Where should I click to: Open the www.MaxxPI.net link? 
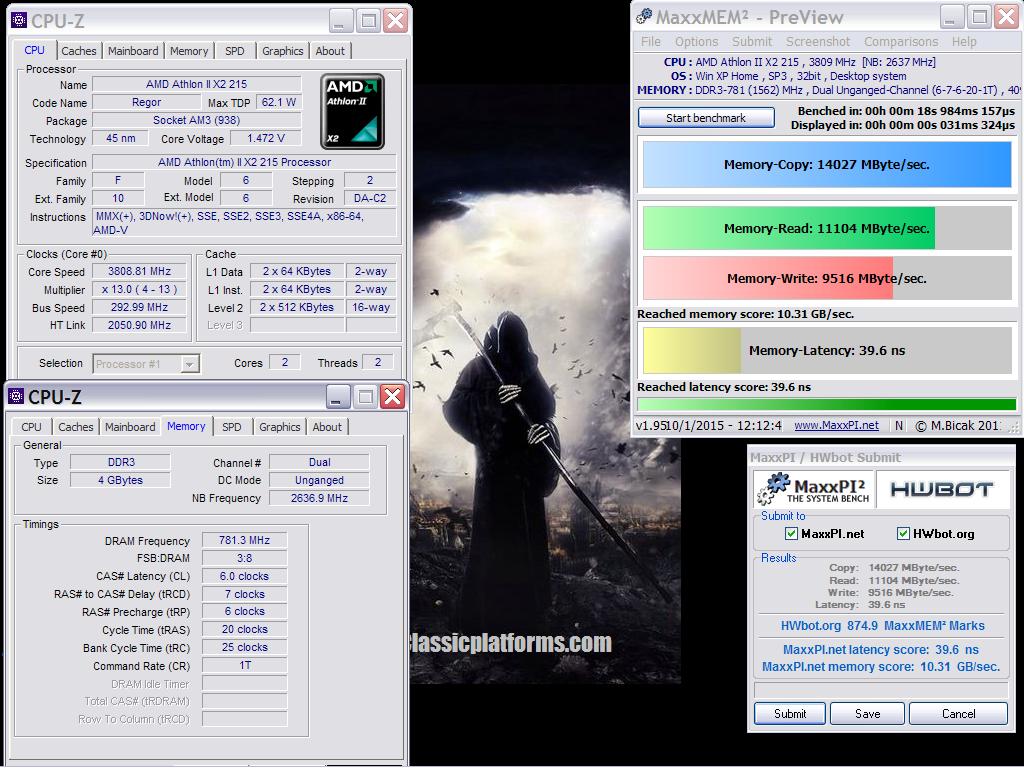coord(836,426)
